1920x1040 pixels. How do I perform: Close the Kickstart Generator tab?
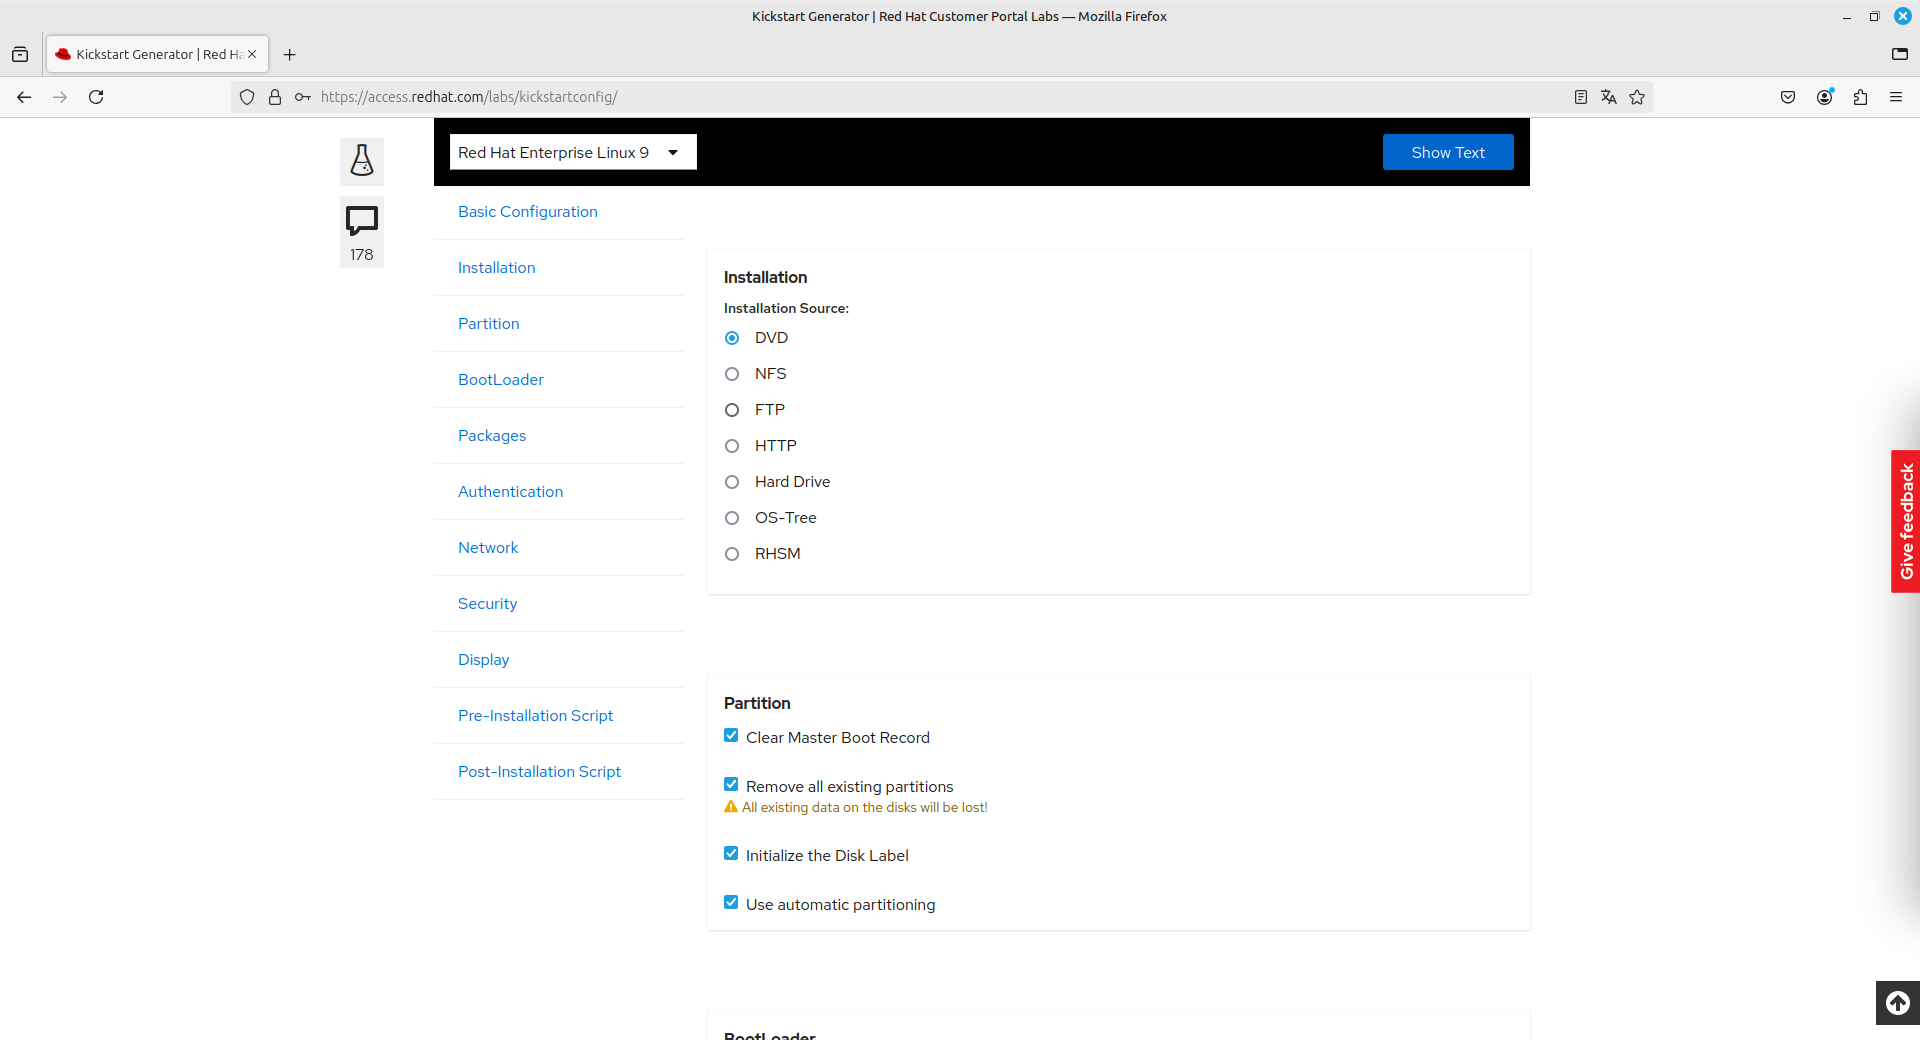pos(252,54)
